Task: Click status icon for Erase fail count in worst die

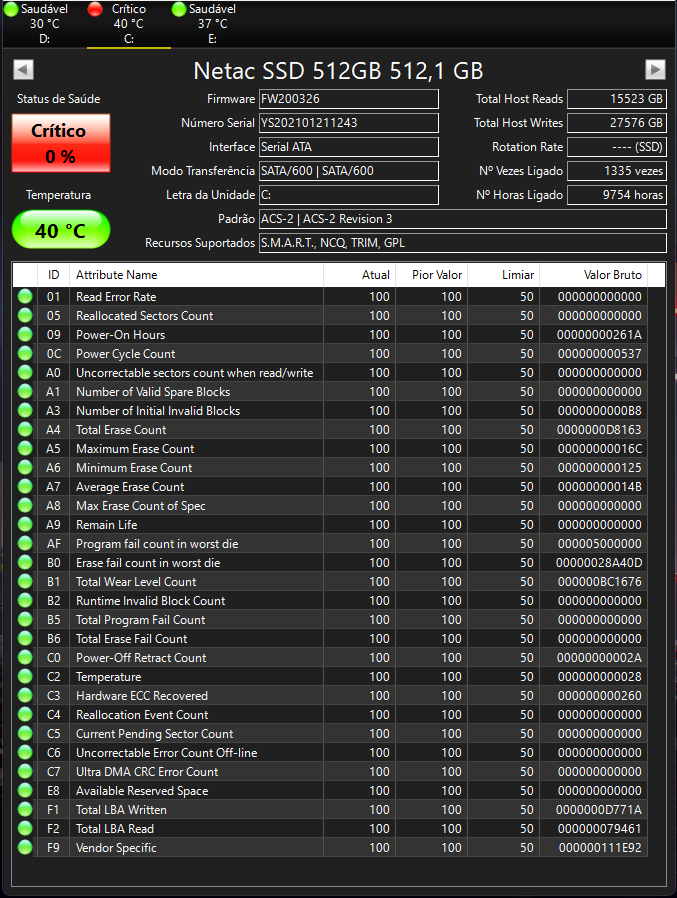Action: tap(25, 562)
